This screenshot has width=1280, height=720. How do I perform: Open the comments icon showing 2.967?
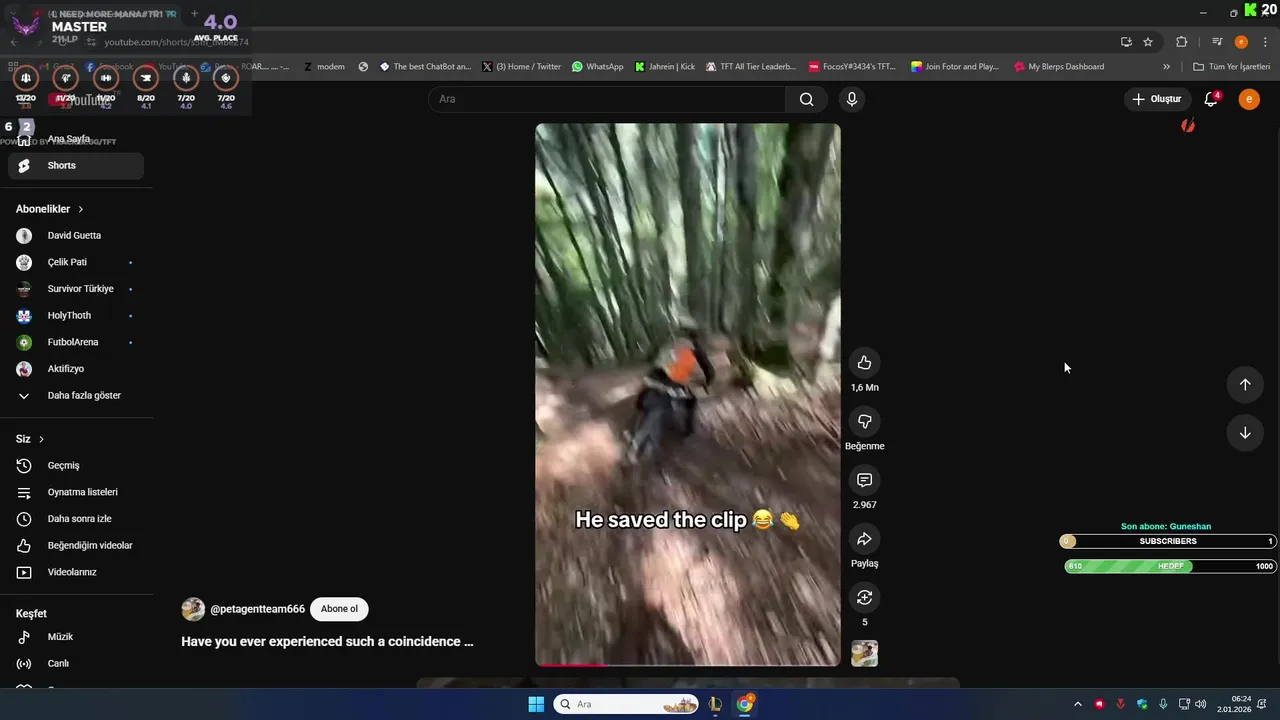864,480
